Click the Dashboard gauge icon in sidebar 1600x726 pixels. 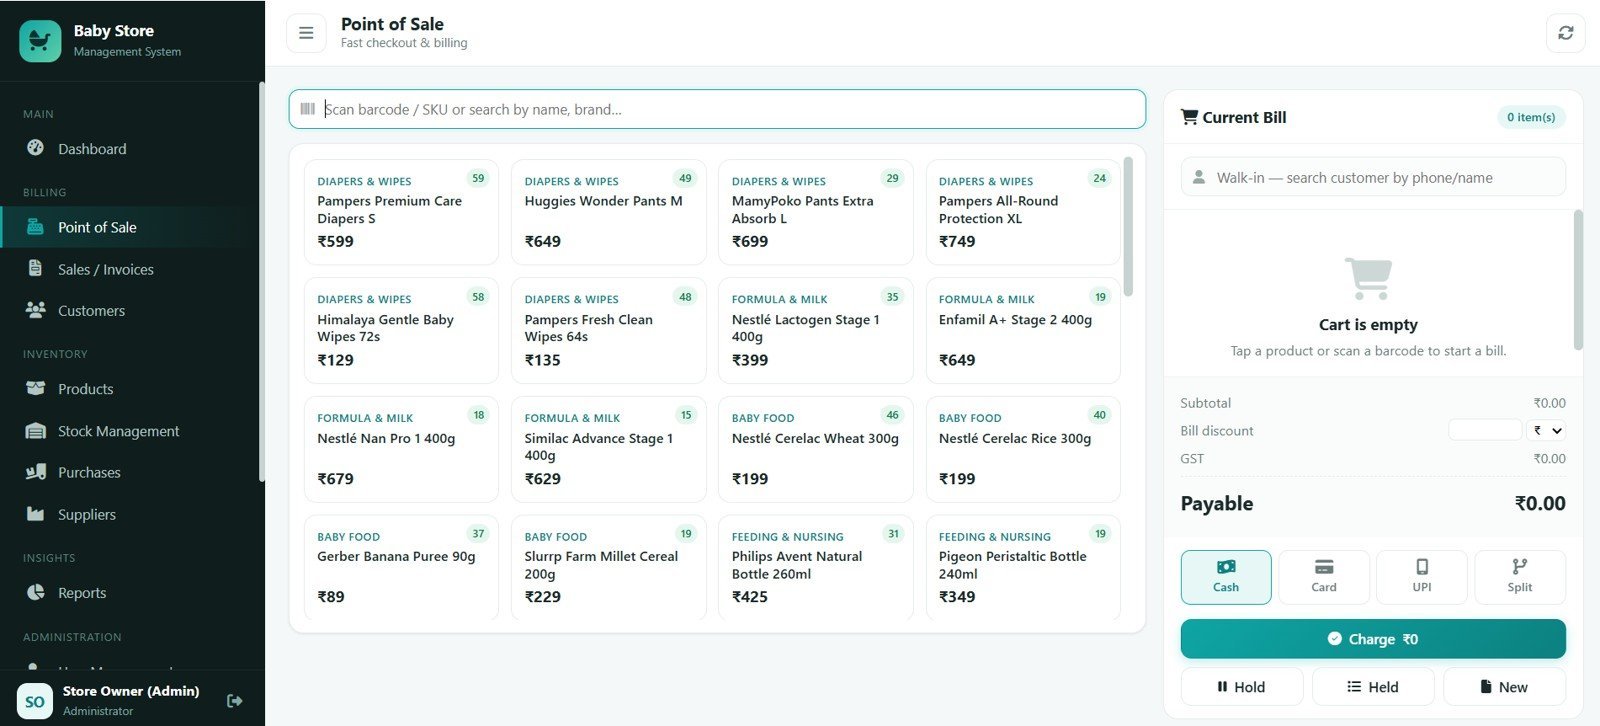pyautogui.click(x=35, y=148)
